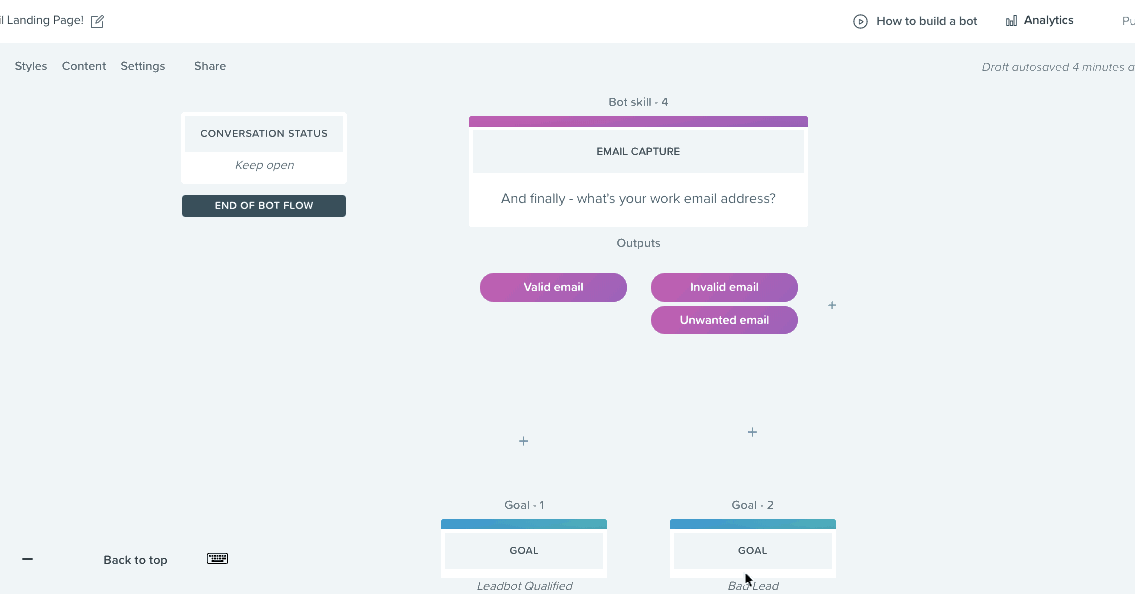Screen dimensions: 1135x594
Task: Click Back to top
Action: point(135,559)
